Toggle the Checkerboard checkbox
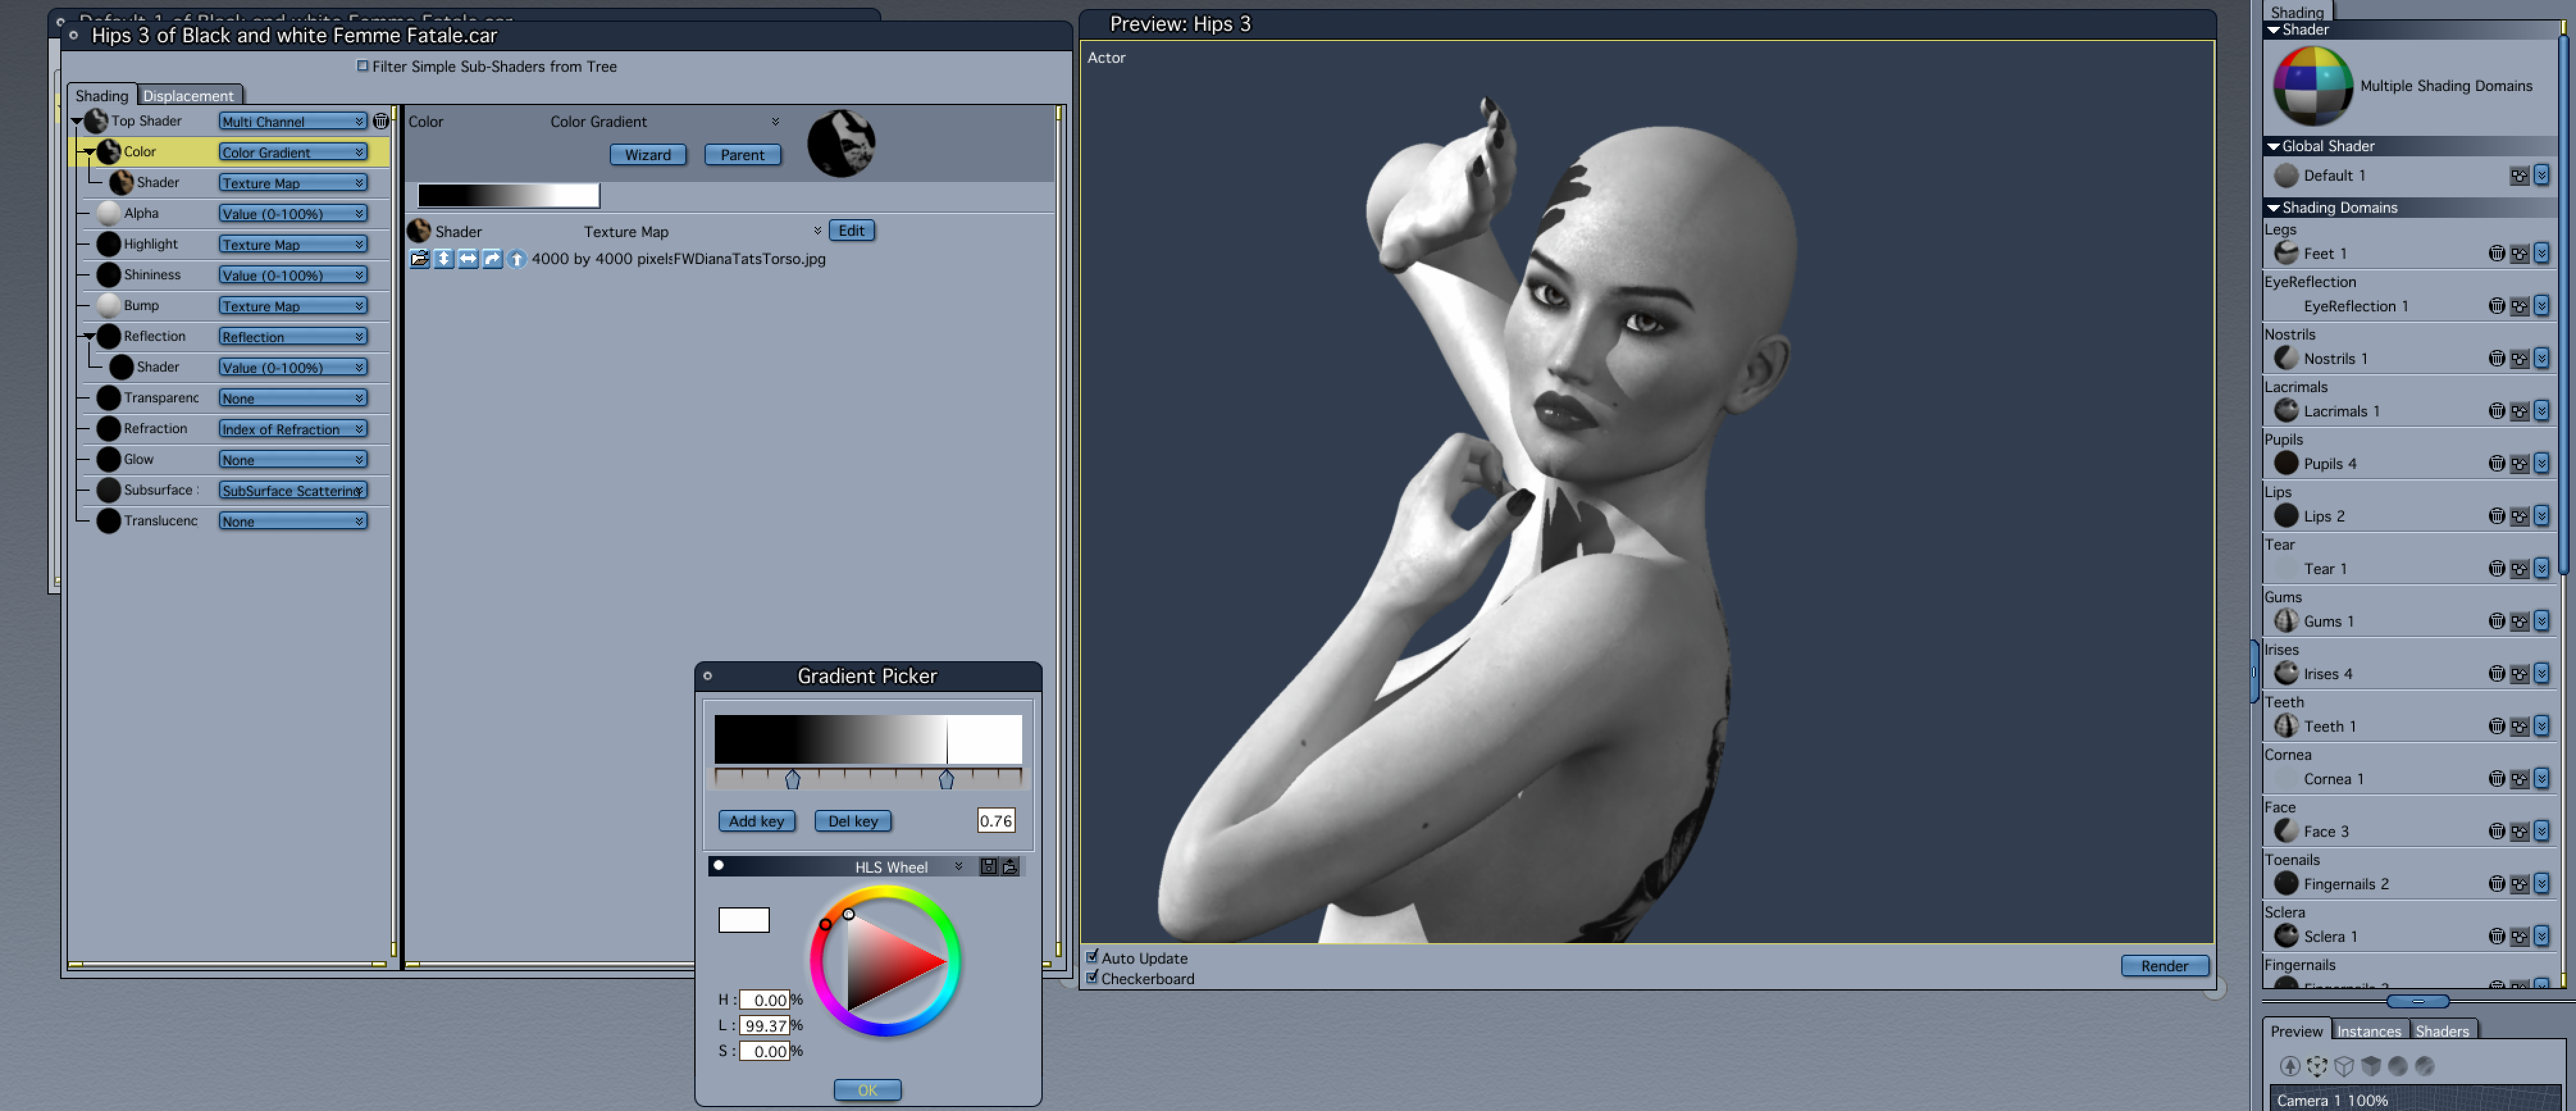The image size is (2576, 1111). click(x=1092, y=978)
